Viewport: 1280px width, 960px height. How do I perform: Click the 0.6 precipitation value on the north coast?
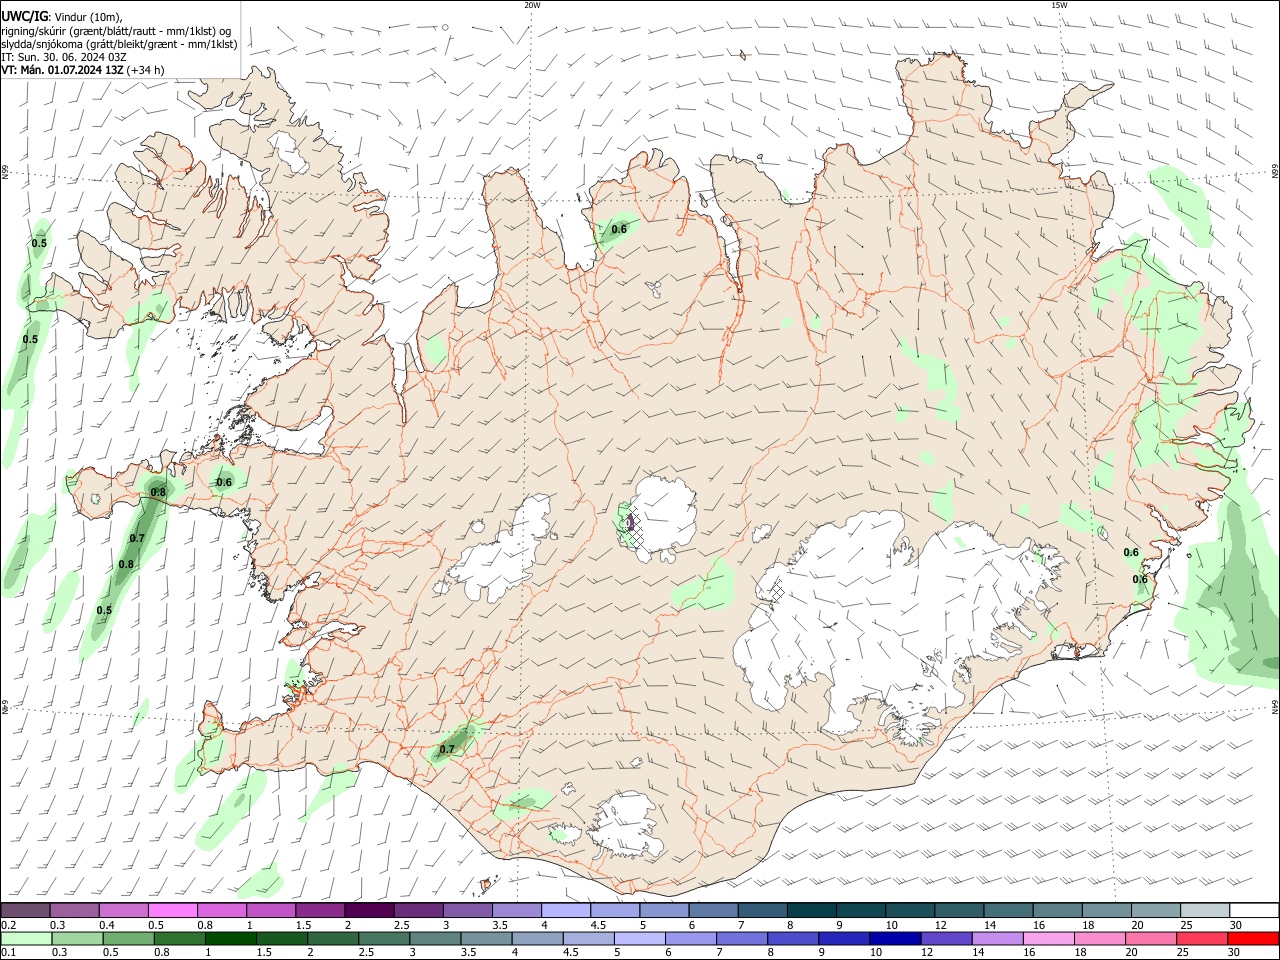point(619,229)
